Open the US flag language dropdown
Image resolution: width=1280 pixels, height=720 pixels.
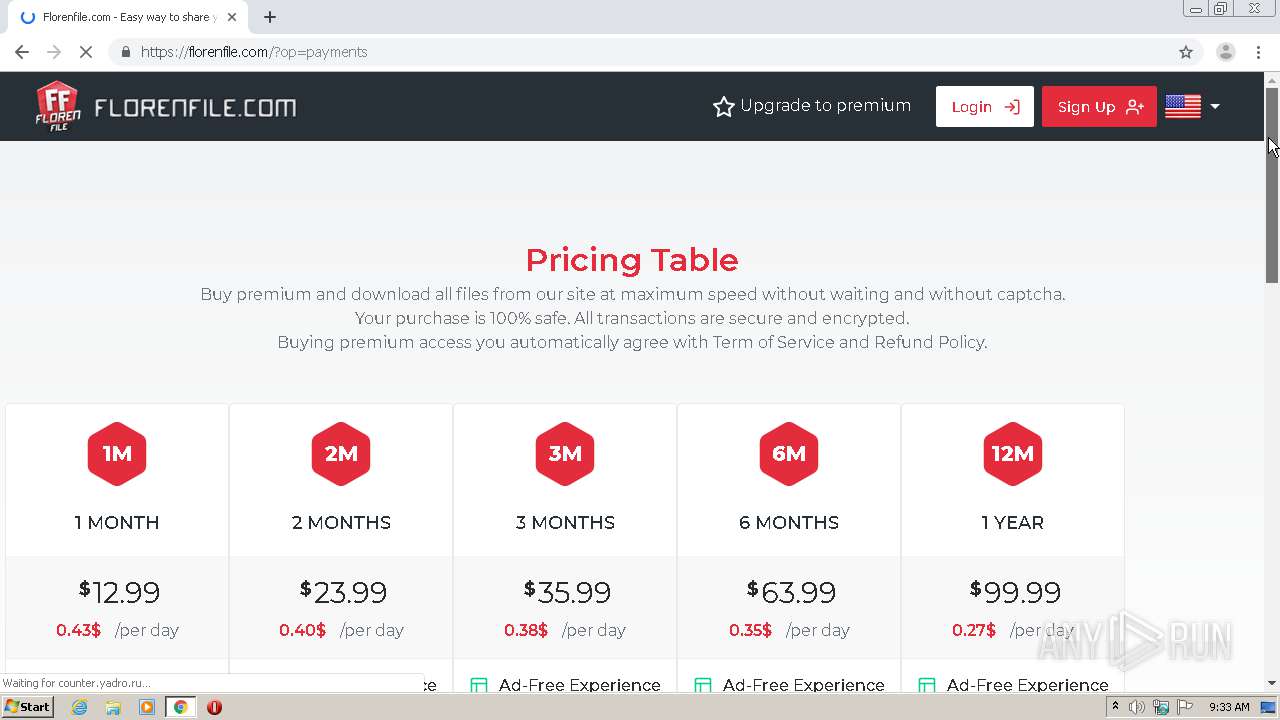tap(1193, 106)
